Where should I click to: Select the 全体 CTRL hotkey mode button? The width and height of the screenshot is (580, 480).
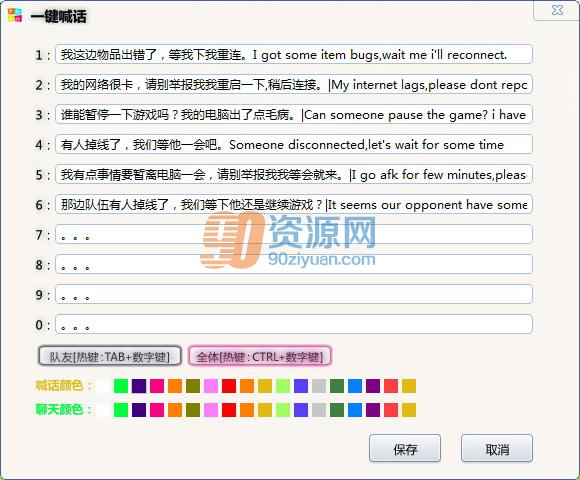pos(260,356)
